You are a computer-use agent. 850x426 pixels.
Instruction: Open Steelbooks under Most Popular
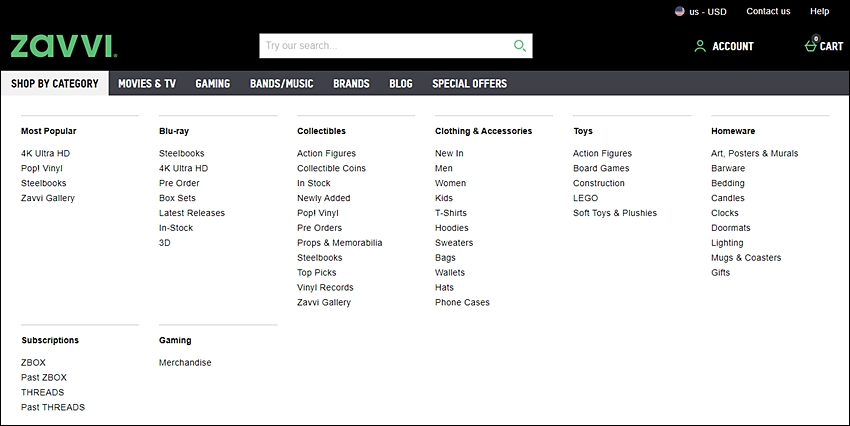(43, 183)
